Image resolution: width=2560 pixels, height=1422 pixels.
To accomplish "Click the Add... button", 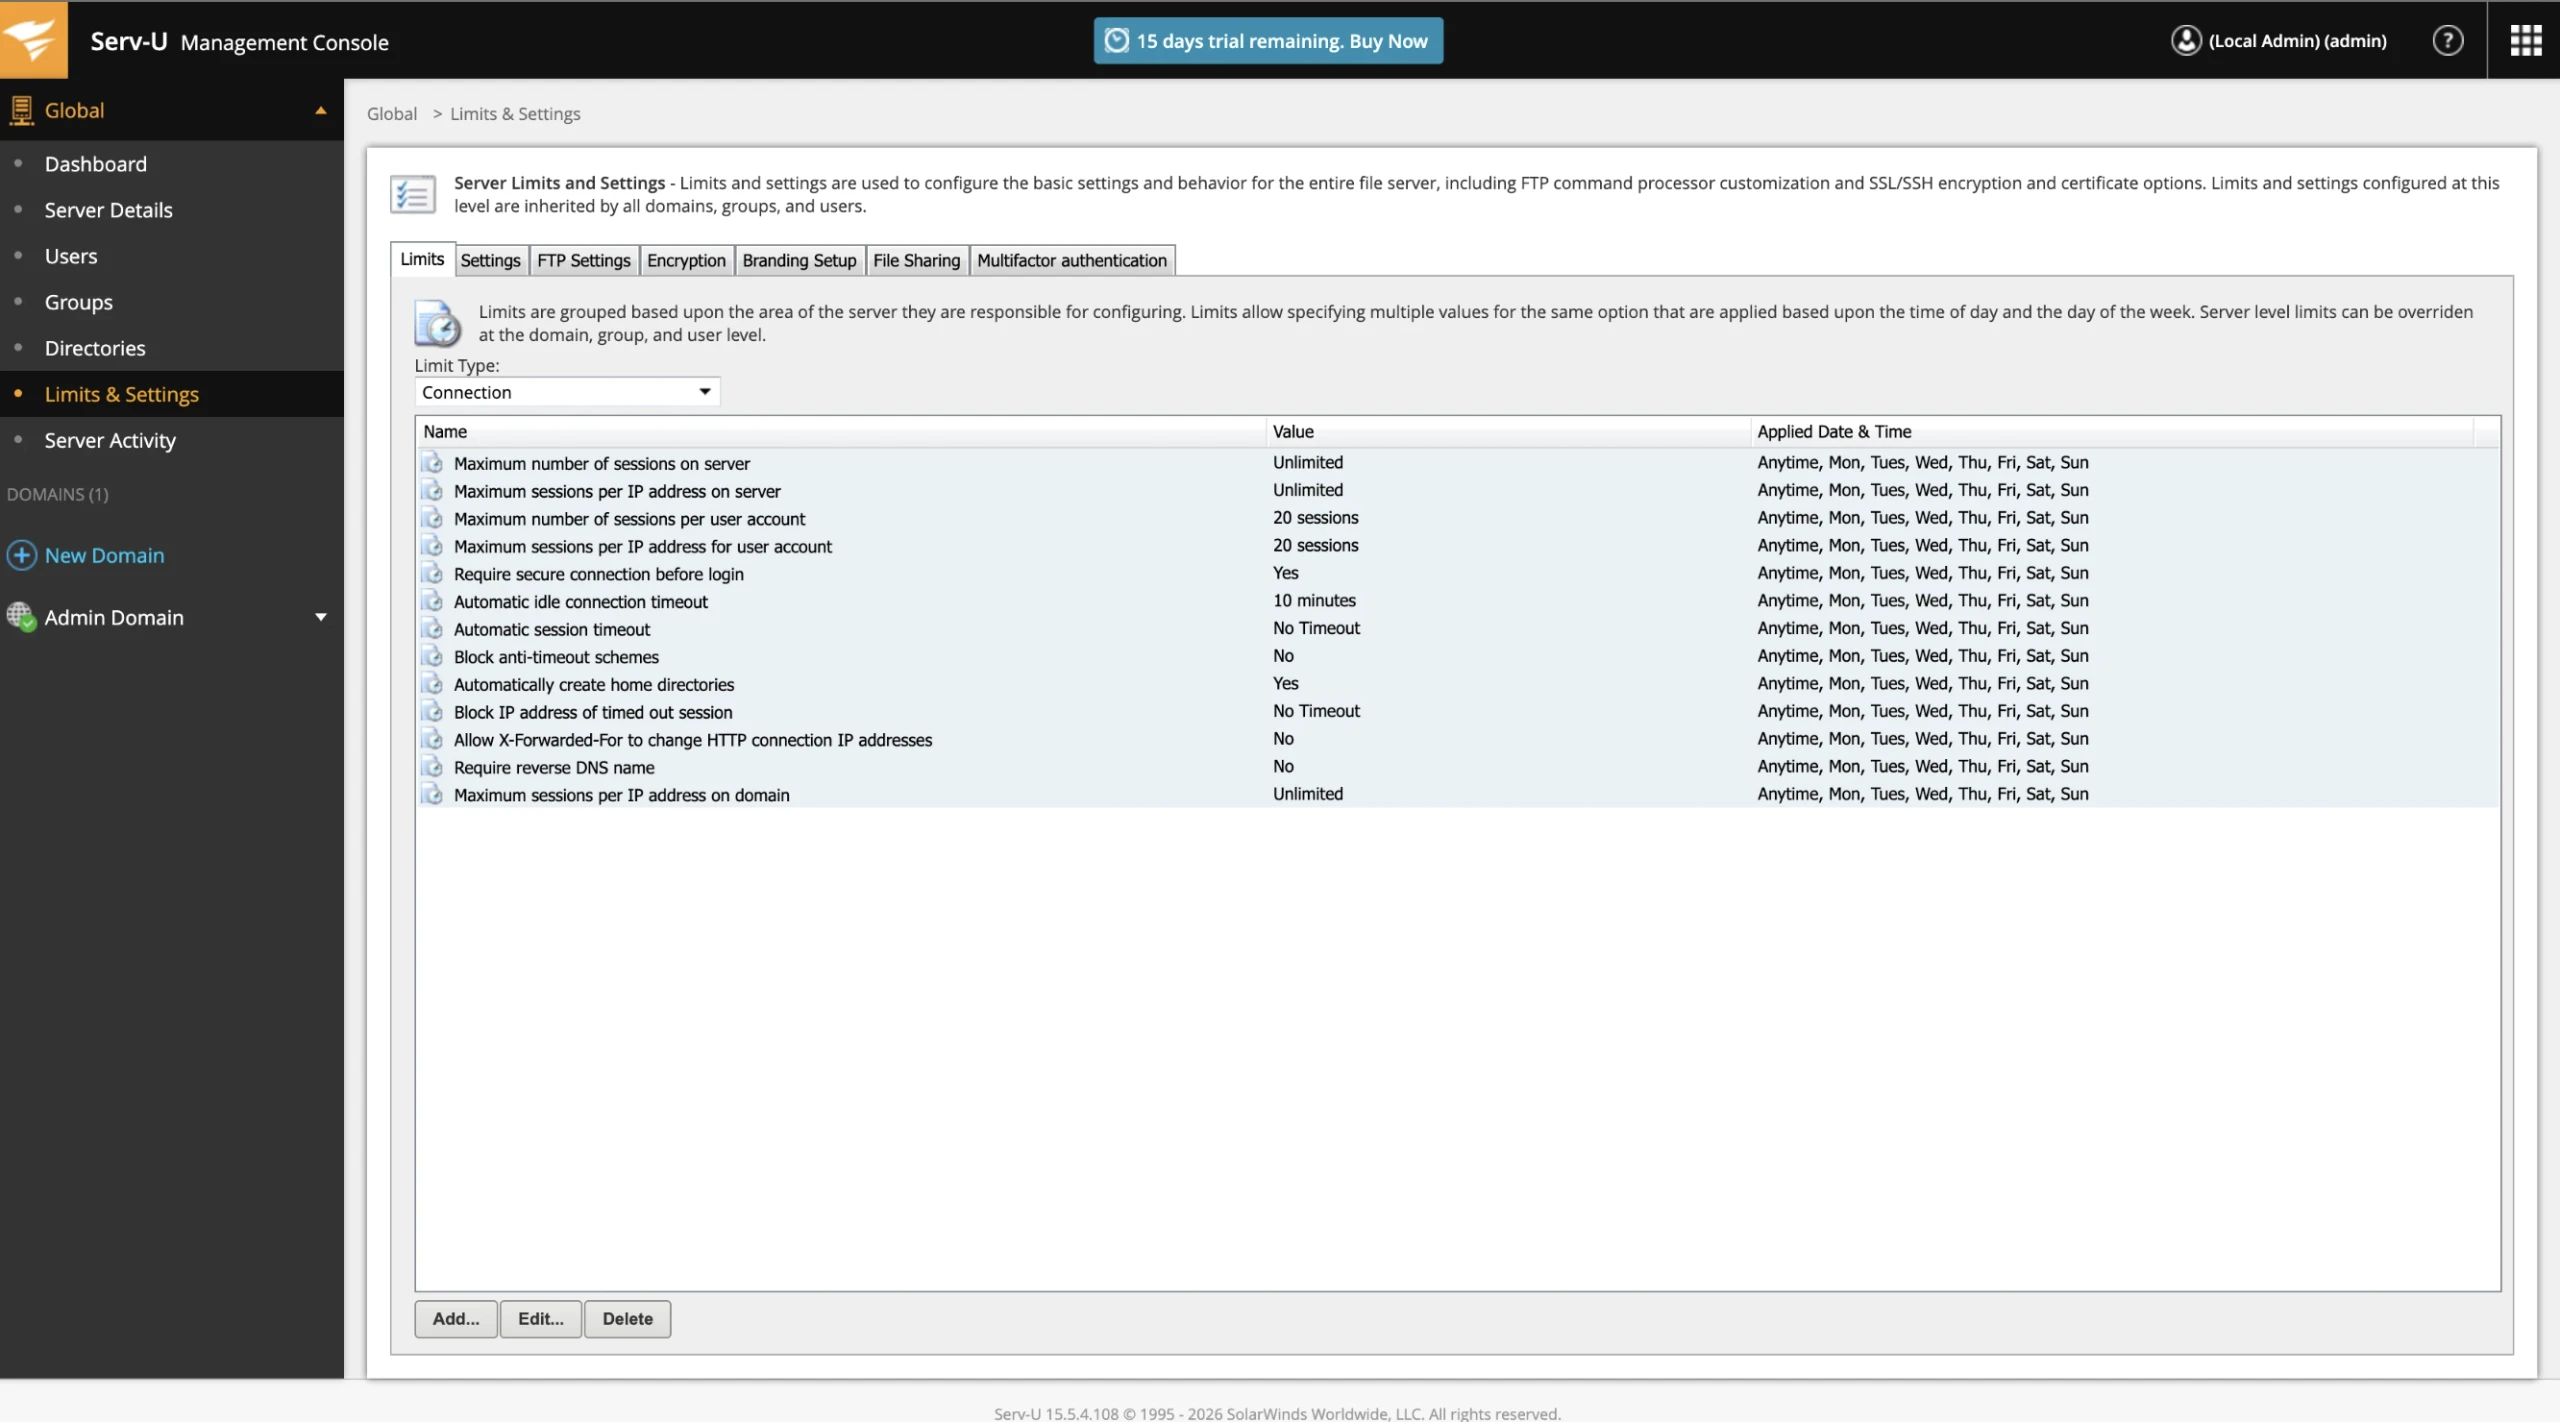I will (x=456, y=1318).
